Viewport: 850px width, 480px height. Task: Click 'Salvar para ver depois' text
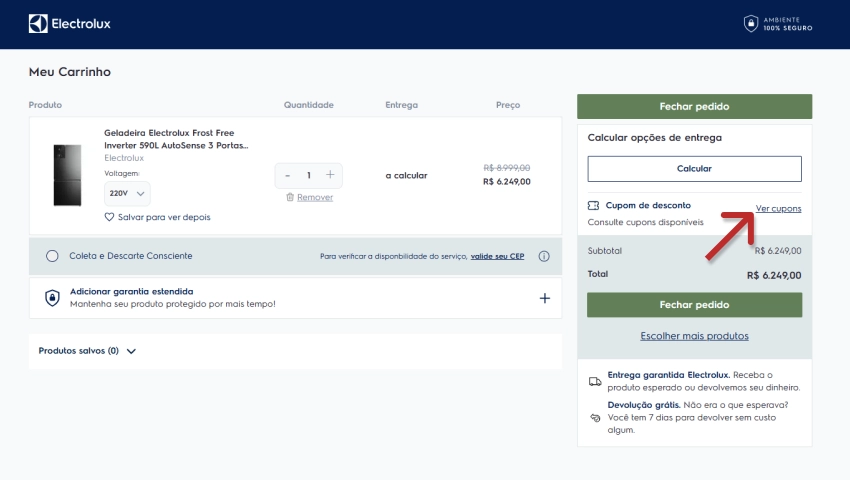coord(164,217)
